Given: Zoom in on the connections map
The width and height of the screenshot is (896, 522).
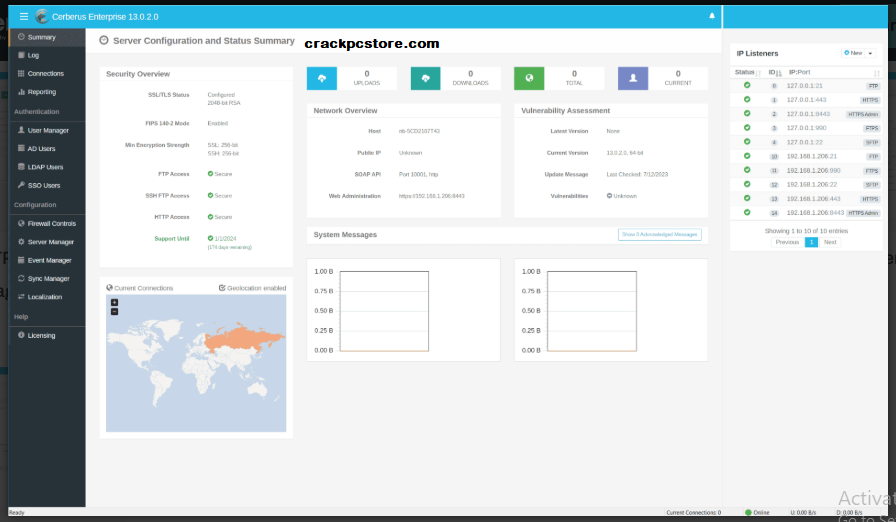Looking at the screenshot, I should pos(114,303).
